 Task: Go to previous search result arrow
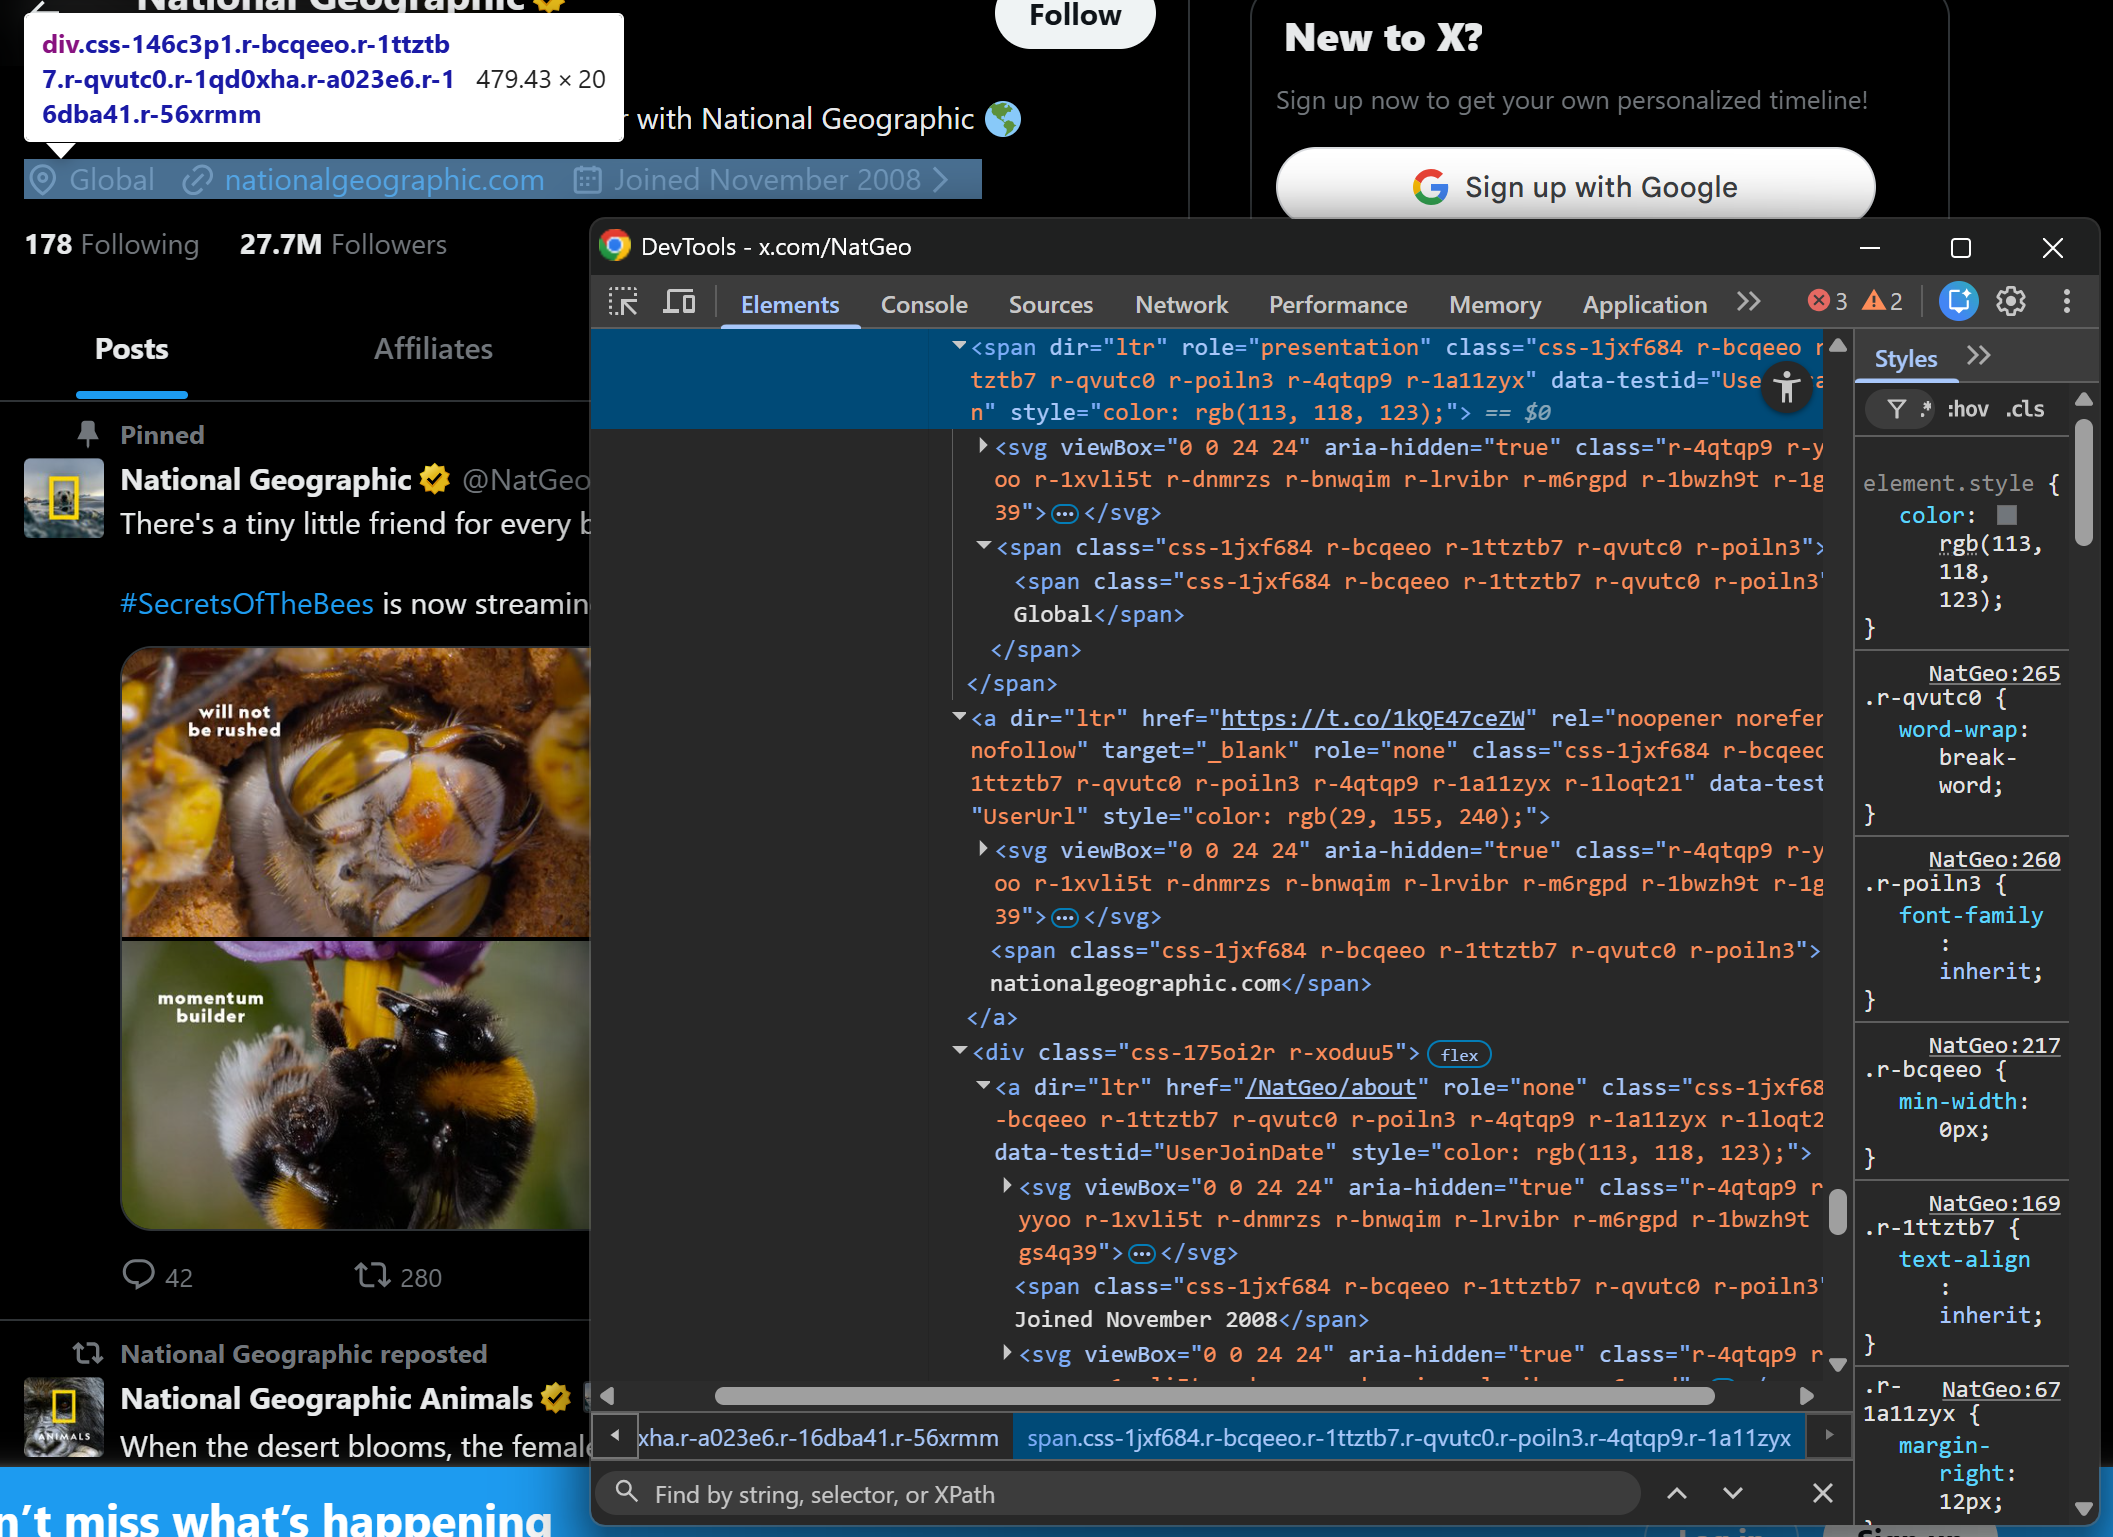pos(1677,1493)
